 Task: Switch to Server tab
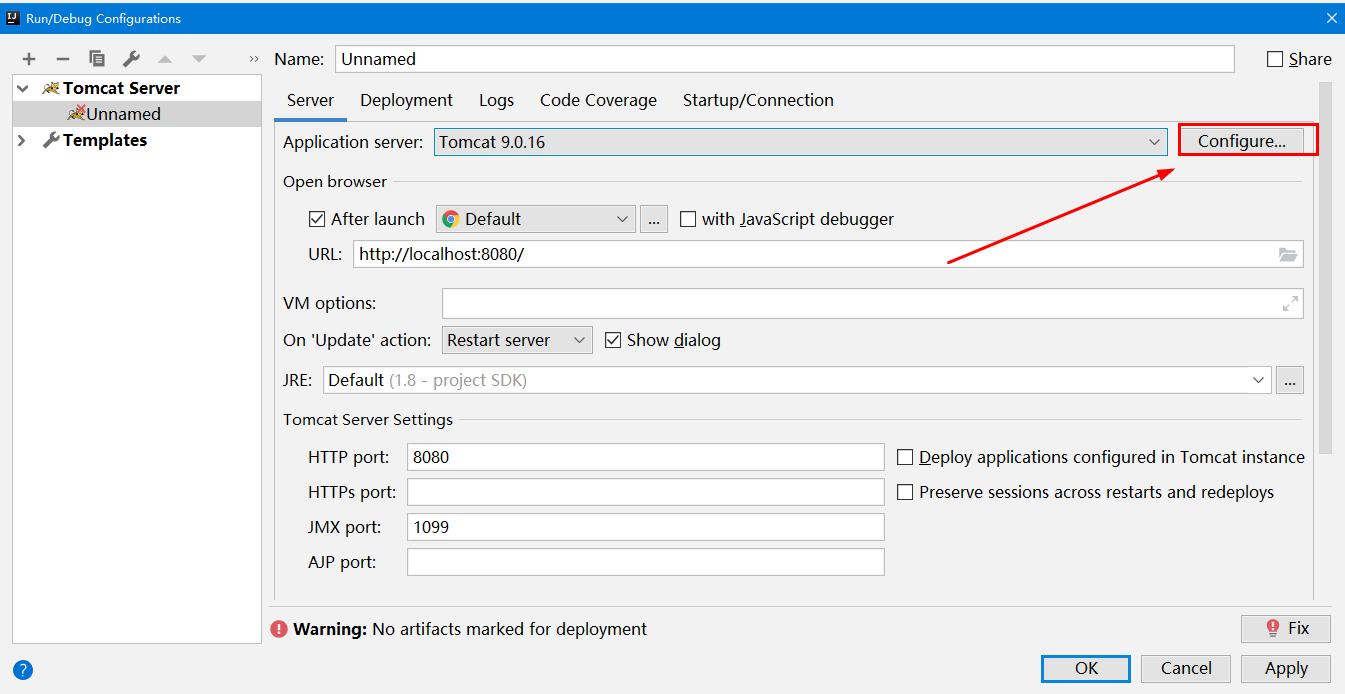coord(310,100)
